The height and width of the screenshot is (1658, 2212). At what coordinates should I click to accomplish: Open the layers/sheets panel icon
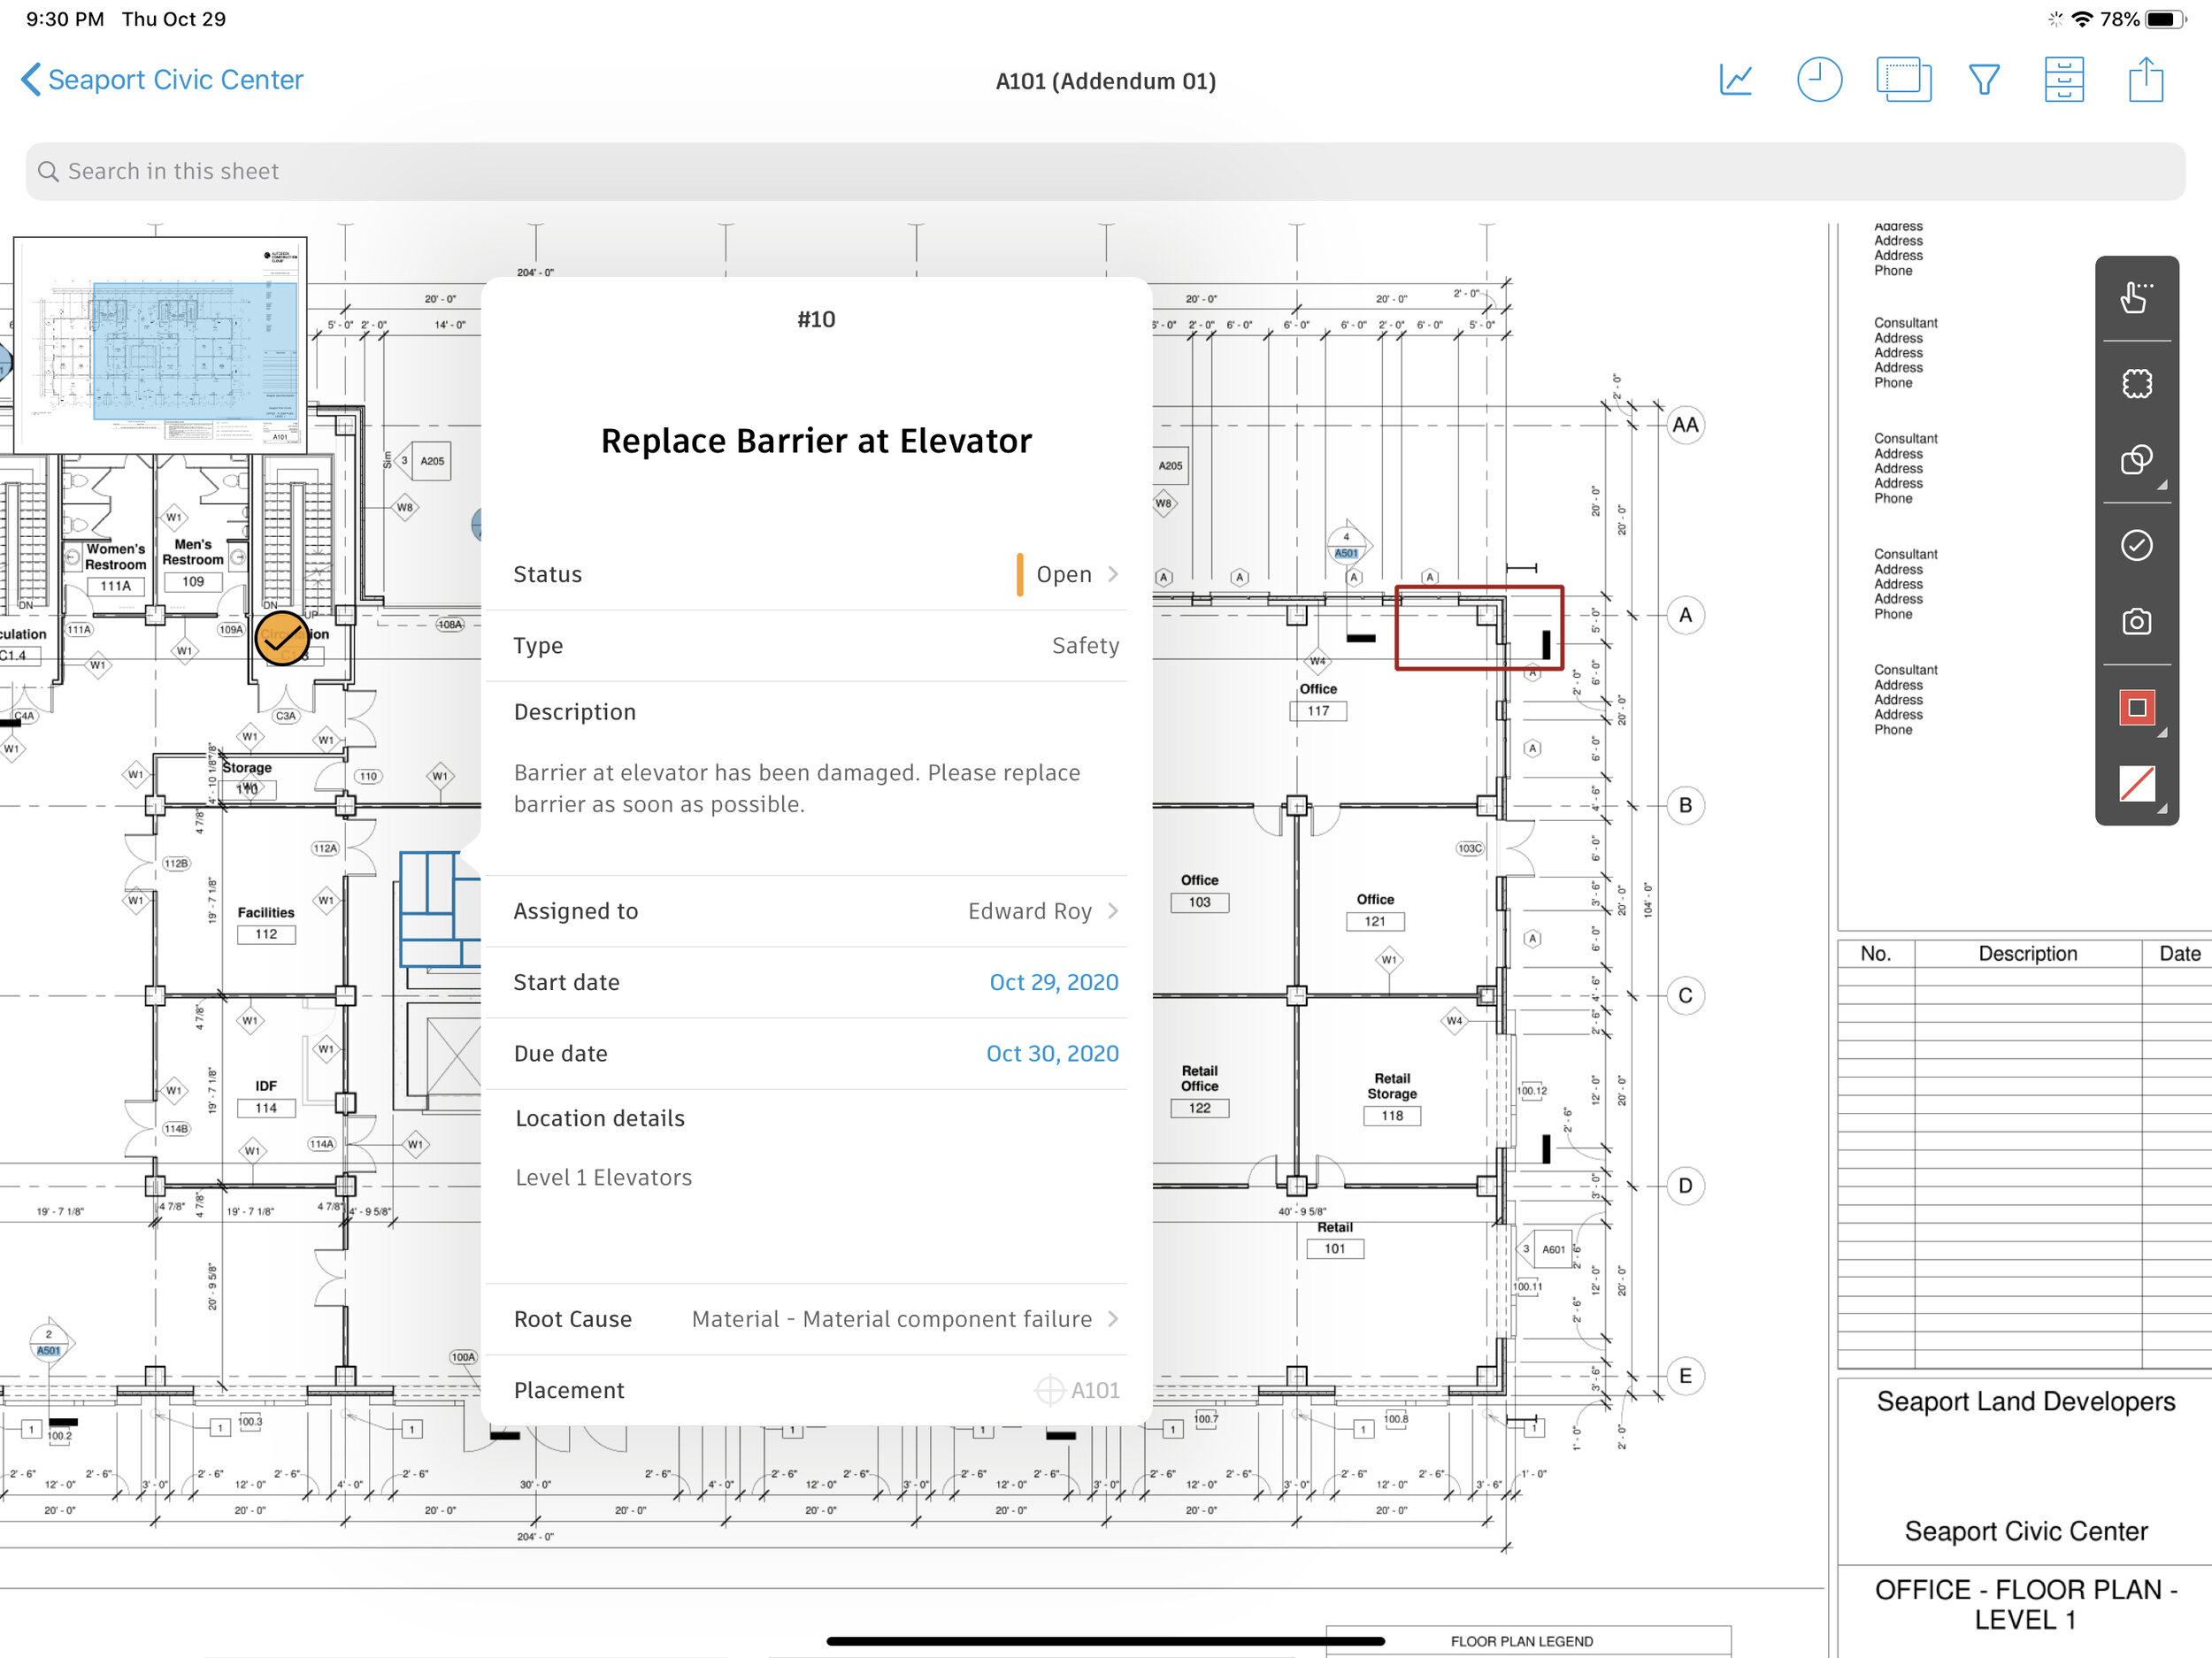click(x=1899, y=81)
